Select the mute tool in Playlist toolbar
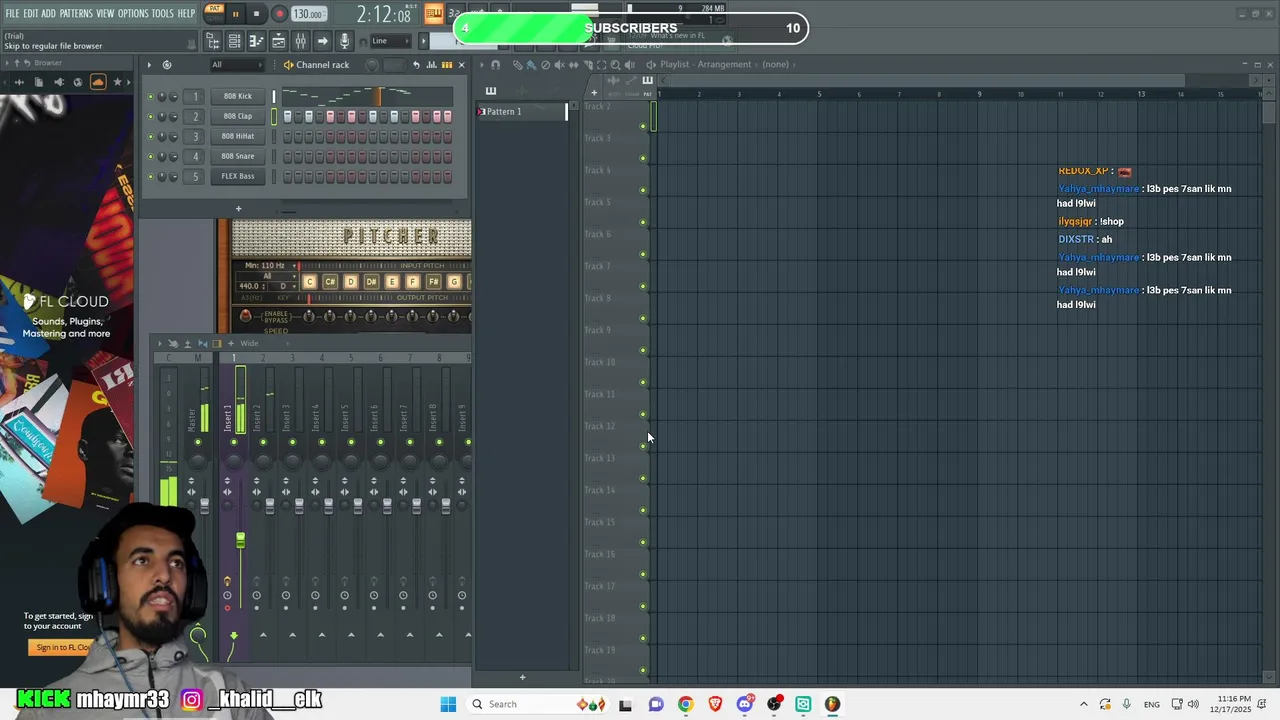This screenshot has height=720, width=1280. pos(559,65)
